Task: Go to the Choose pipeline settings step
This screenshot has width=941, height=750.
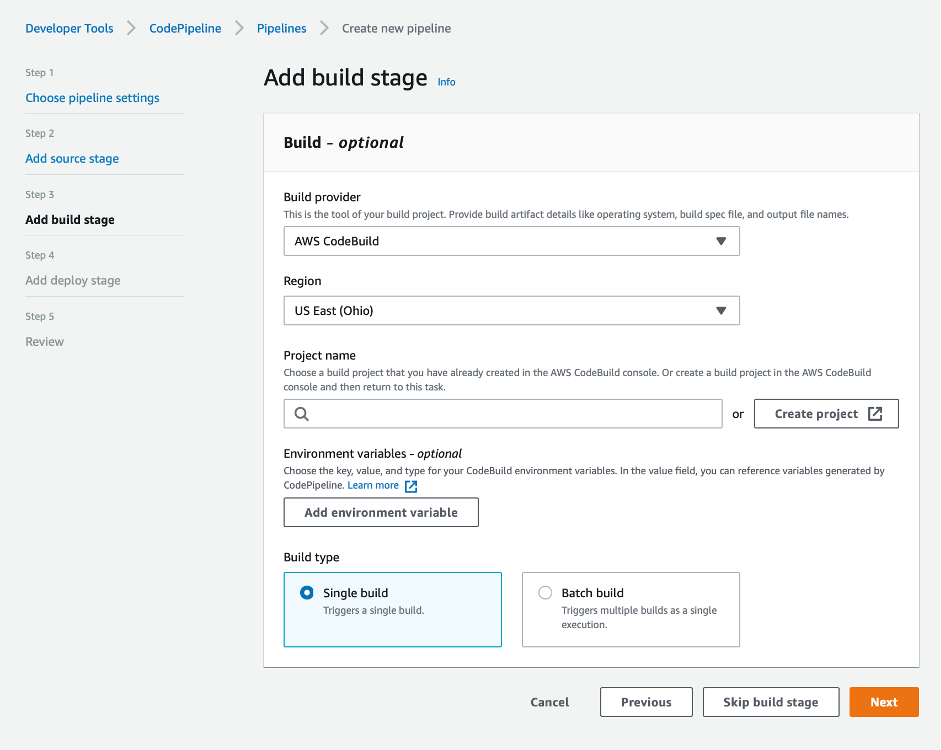Action: pyautogui.click(x=92, y=97)
